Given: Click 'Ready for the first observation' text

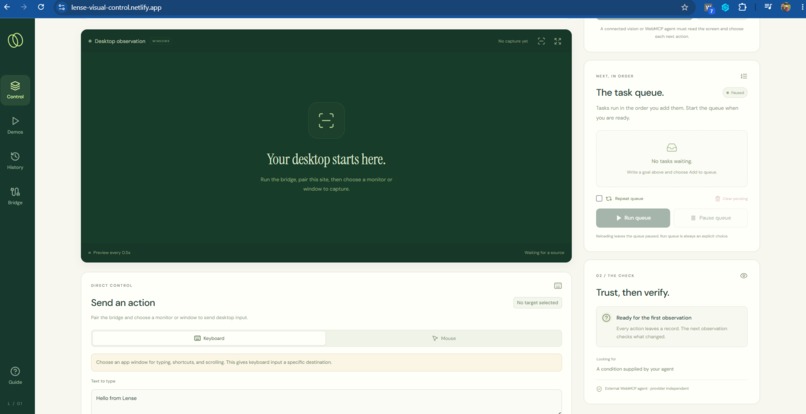Looking at the screenshot, I should coord(654,318).
